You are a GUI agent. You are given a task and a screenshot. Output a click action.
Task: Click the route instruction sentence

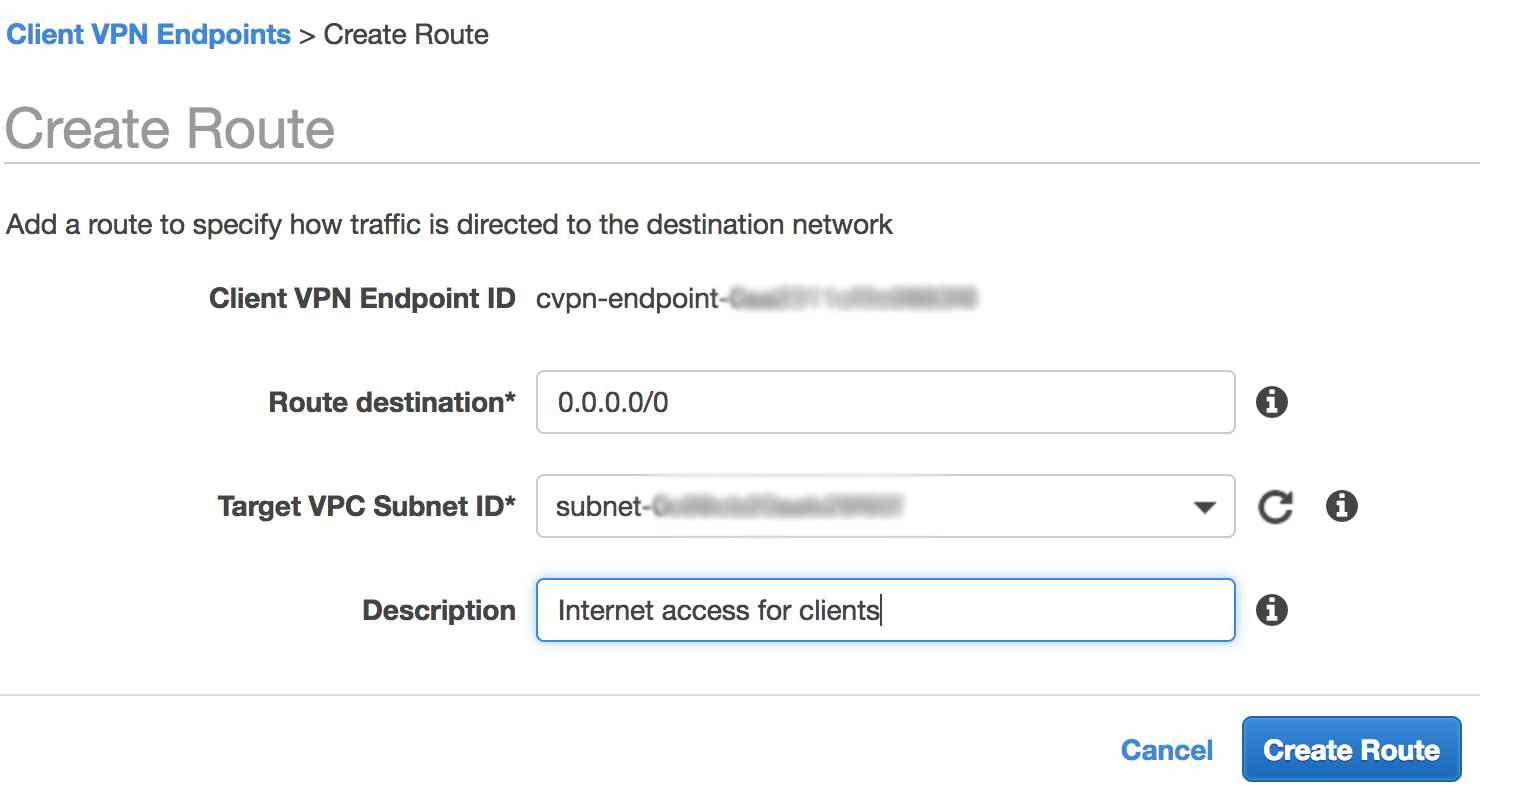(x=449, y=224)
